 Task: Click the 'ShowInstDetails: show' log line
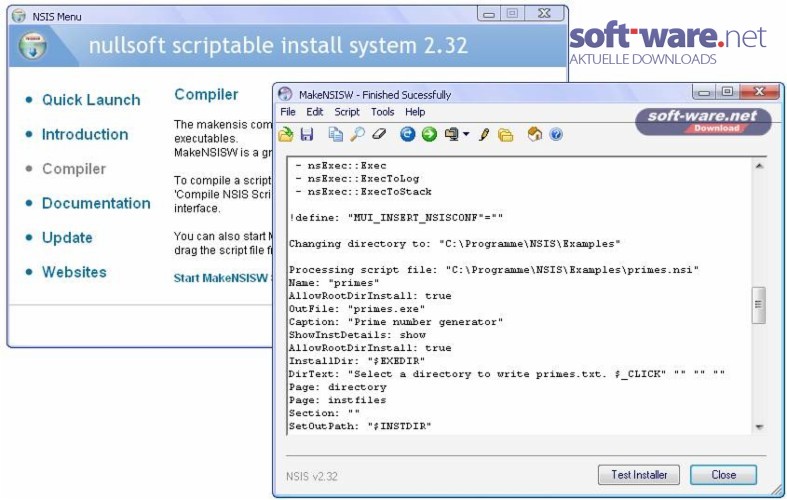[x=357, y=335]
